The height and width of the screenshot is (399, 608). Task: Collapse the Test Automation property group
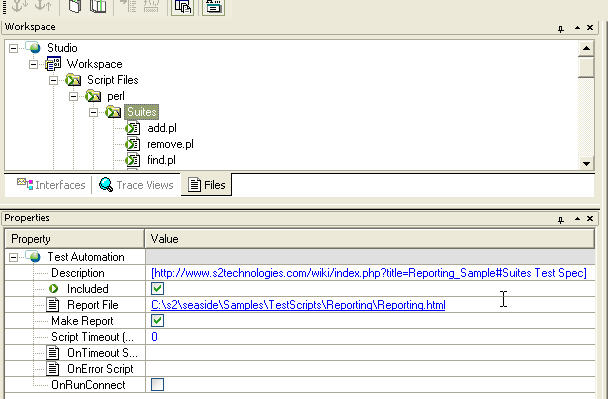pyautogui.click(x=14, y=257)
